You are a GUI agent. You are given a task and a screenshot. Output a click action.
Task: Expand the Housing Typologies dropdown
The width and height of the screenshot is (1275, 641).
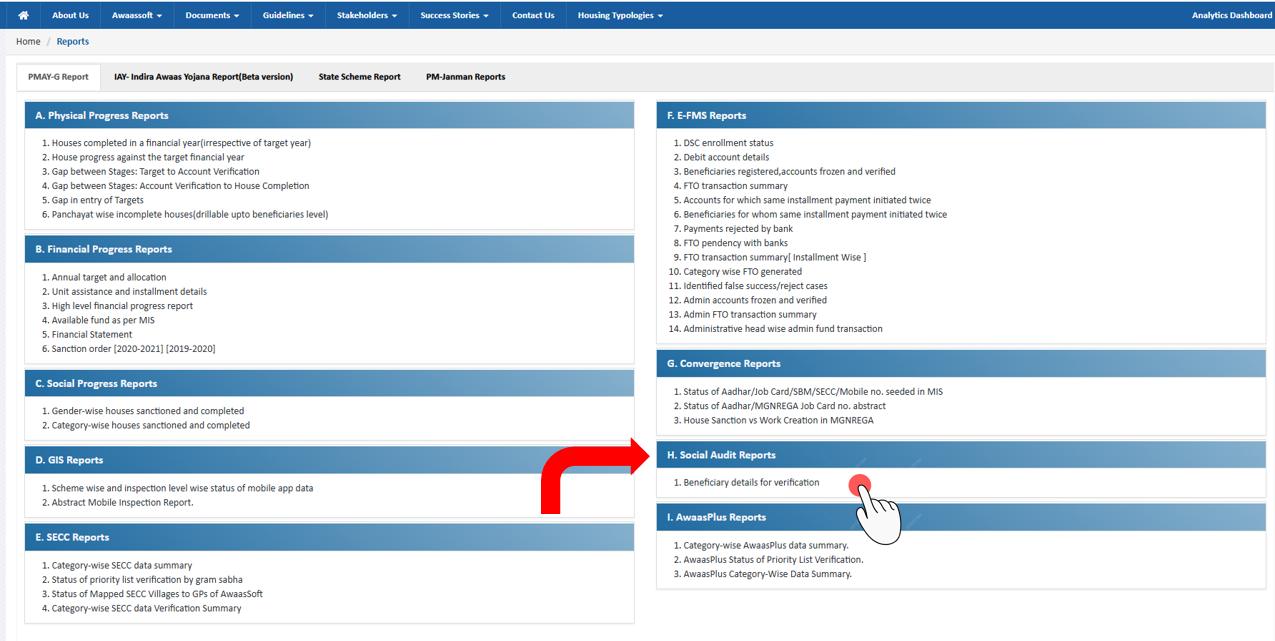point(620,14)
